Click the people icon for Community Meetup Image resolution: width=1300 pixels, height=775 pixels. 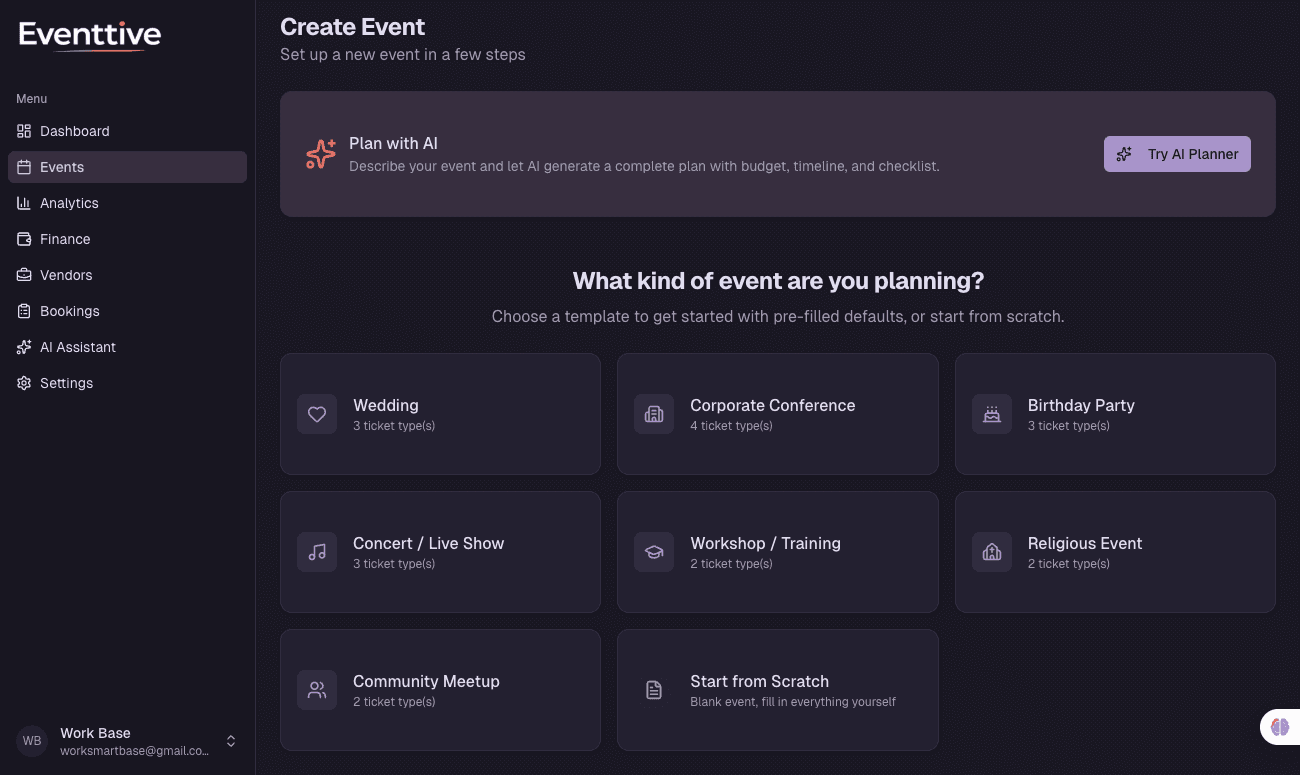[x=317, y=690]
